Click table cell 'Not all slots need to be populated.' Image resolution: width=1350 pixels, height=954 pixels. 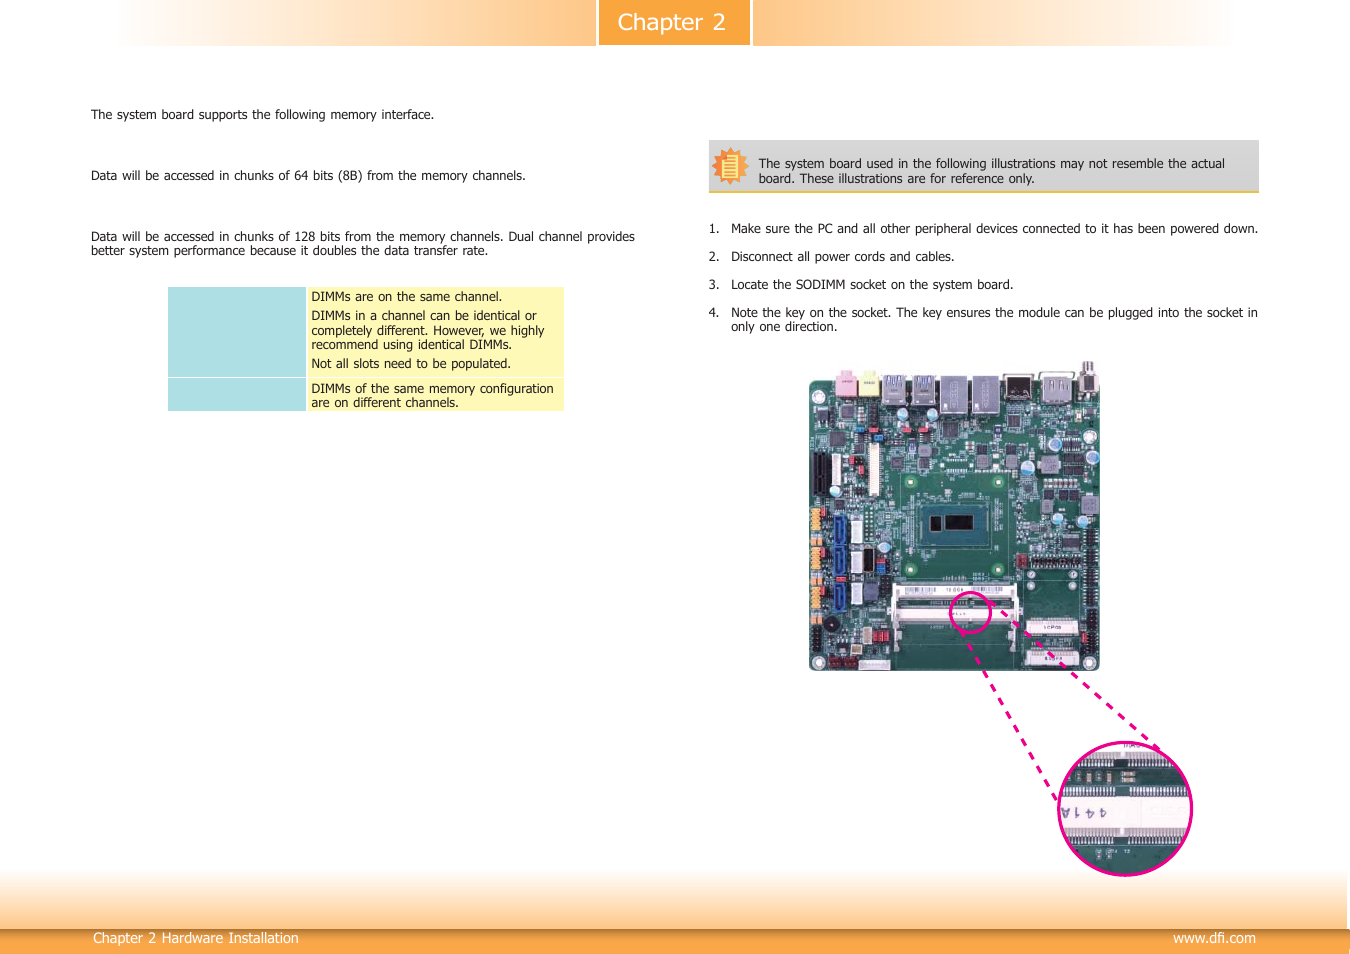click(x=410, y=364)
